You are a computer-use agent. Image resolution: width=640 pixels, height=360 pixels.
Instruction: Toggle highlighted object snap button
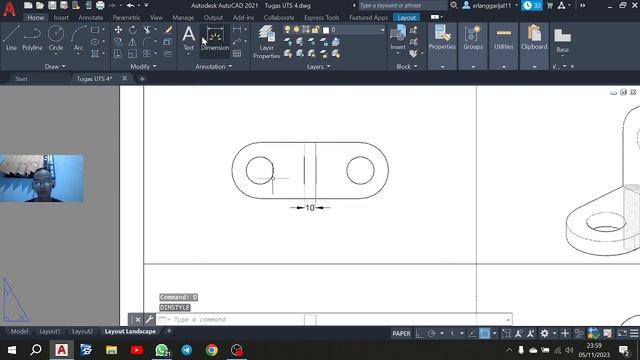484,333
